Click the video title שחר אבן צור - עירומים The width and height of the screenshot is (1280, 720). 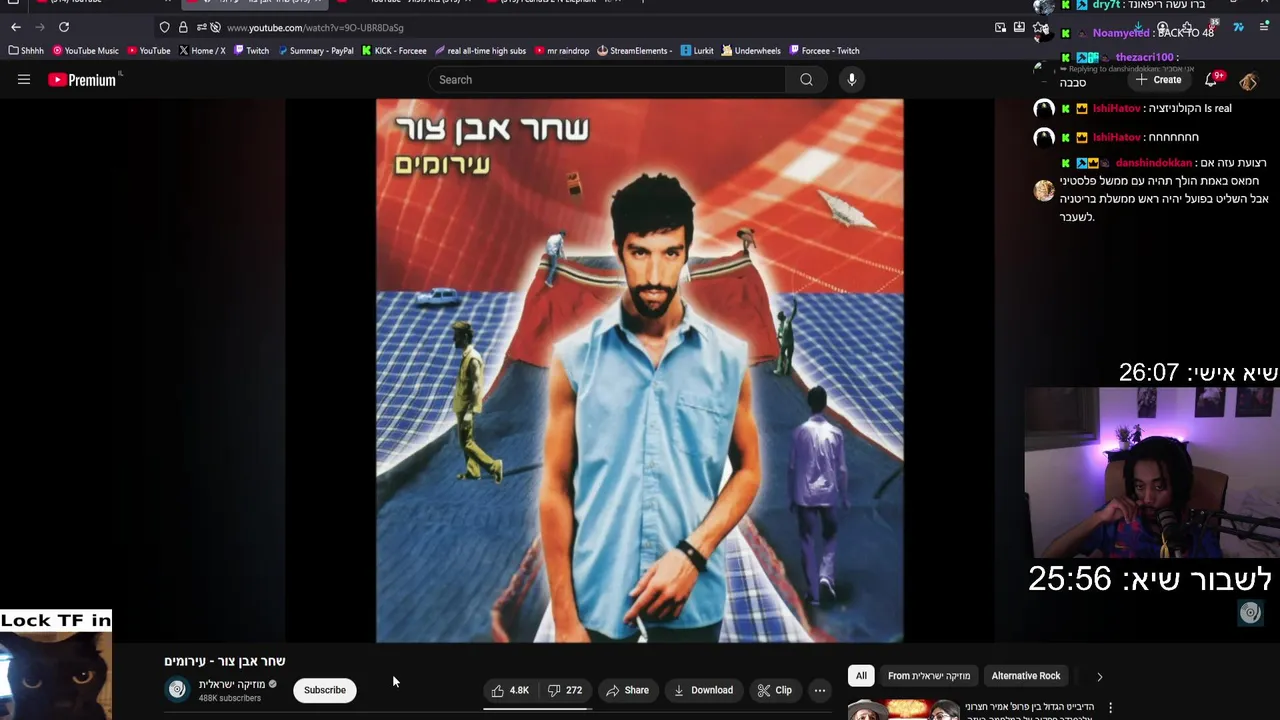[225, 661]
